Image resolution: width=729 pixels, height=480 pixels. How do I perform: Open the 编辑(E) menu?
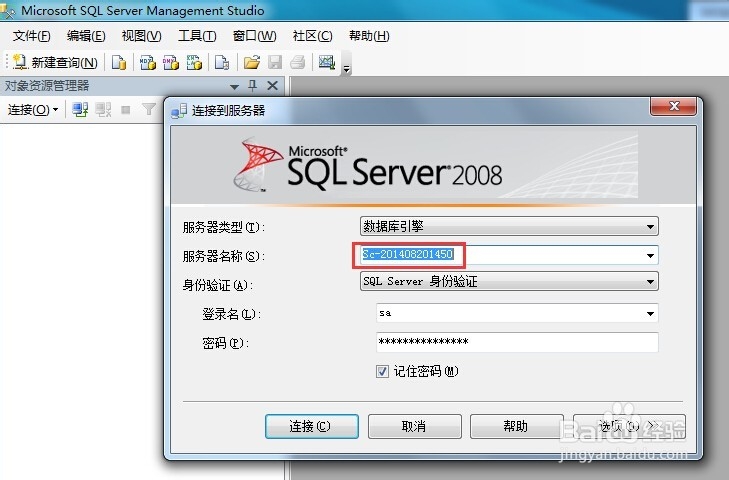(x=86, y=36)
